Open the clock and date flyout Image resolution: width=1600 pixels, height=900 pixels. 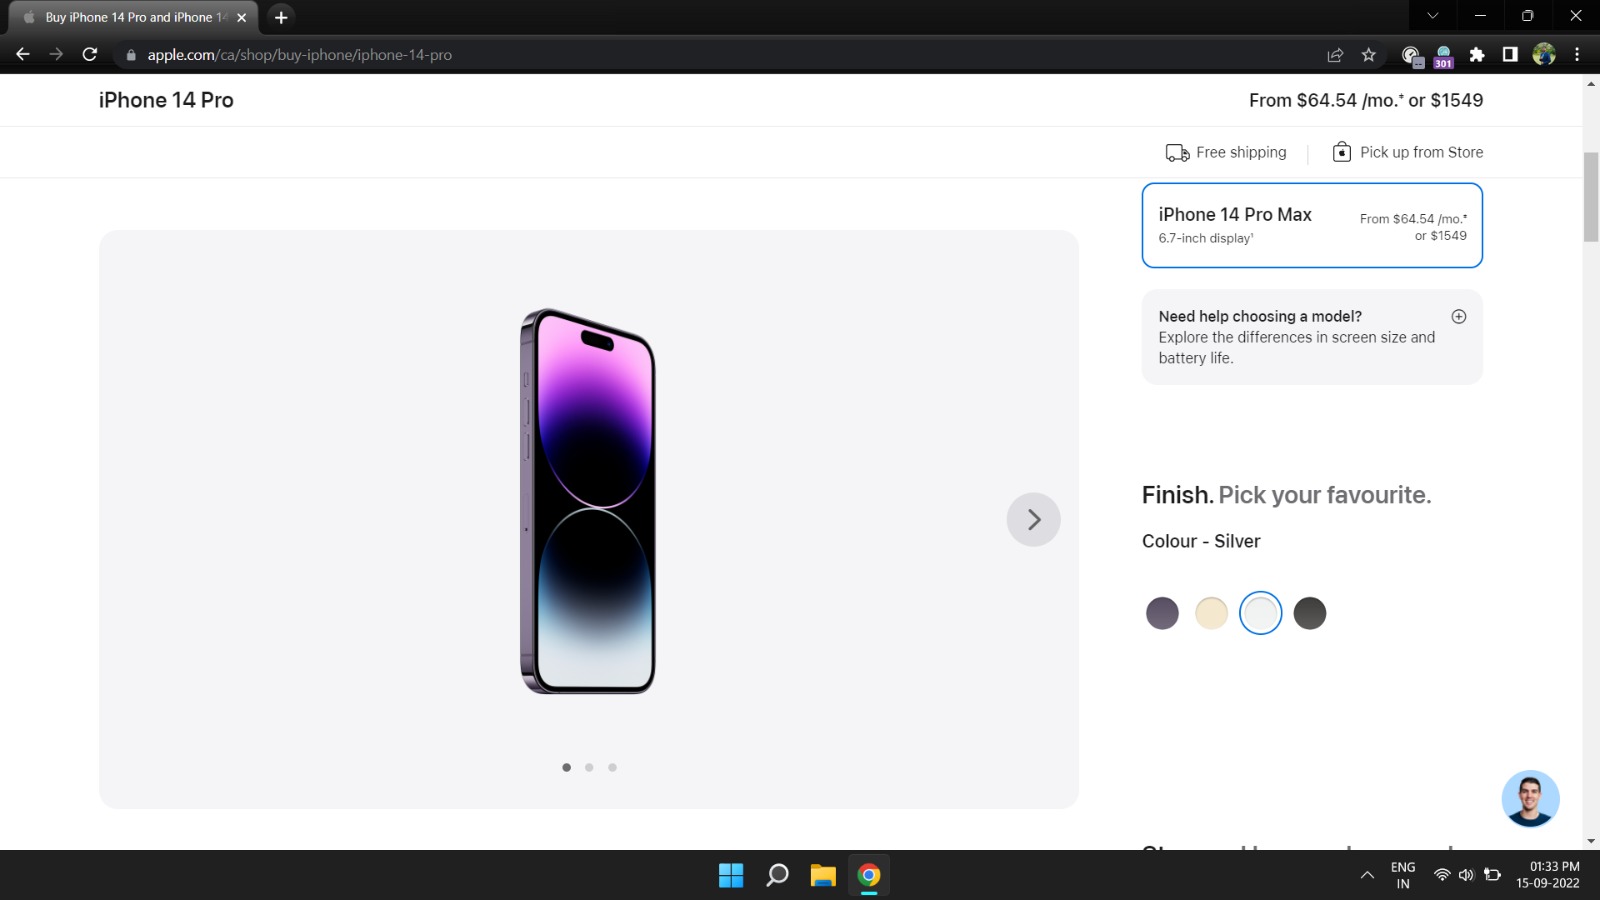coord(1548,875)
